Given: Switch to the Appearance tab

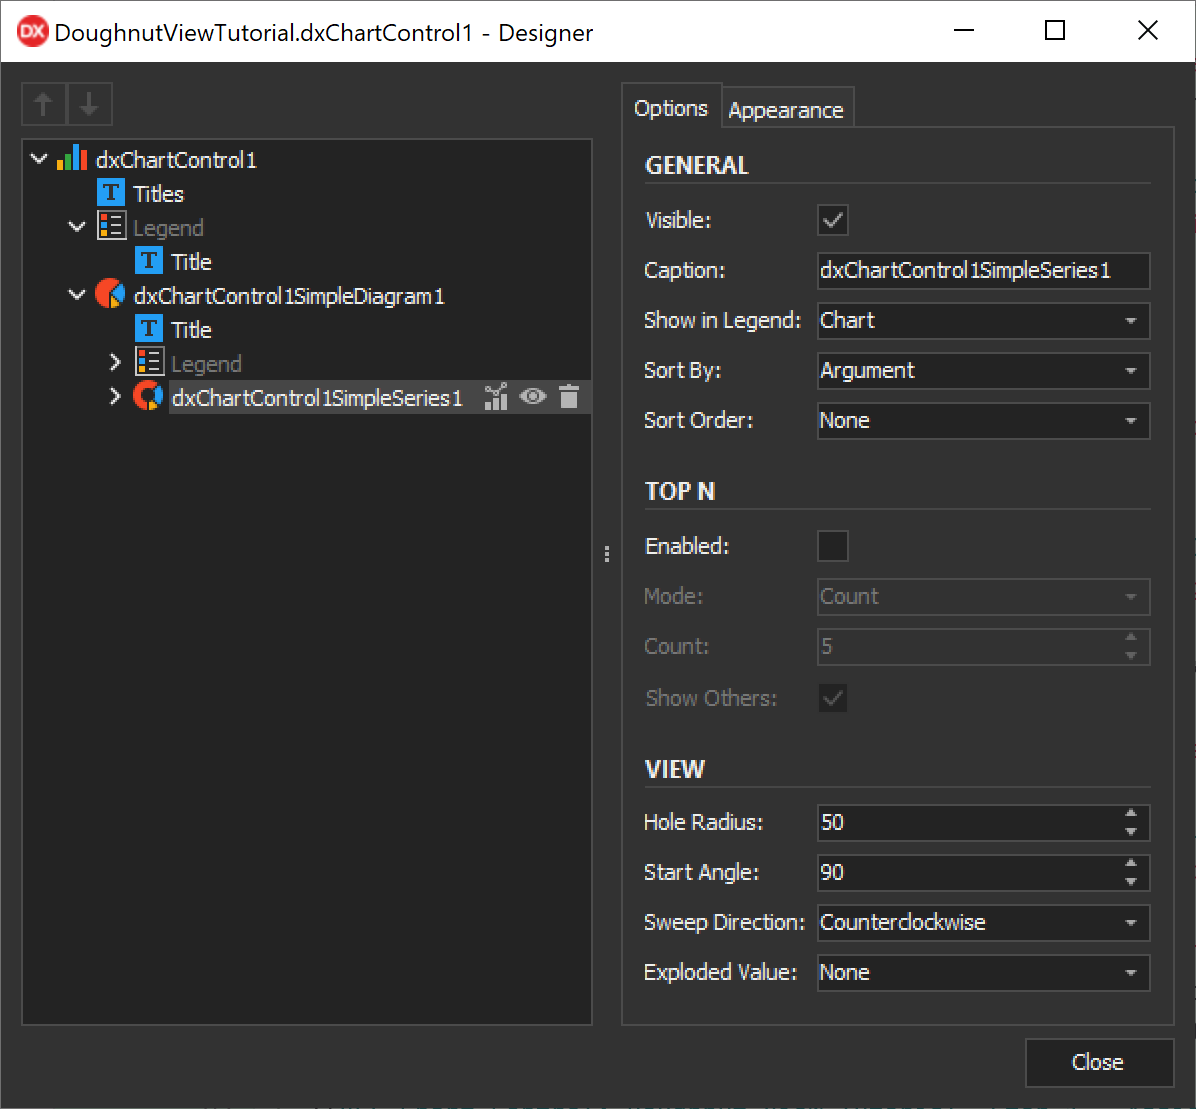Looking at the screenshot, I should (x=786, y=110).
